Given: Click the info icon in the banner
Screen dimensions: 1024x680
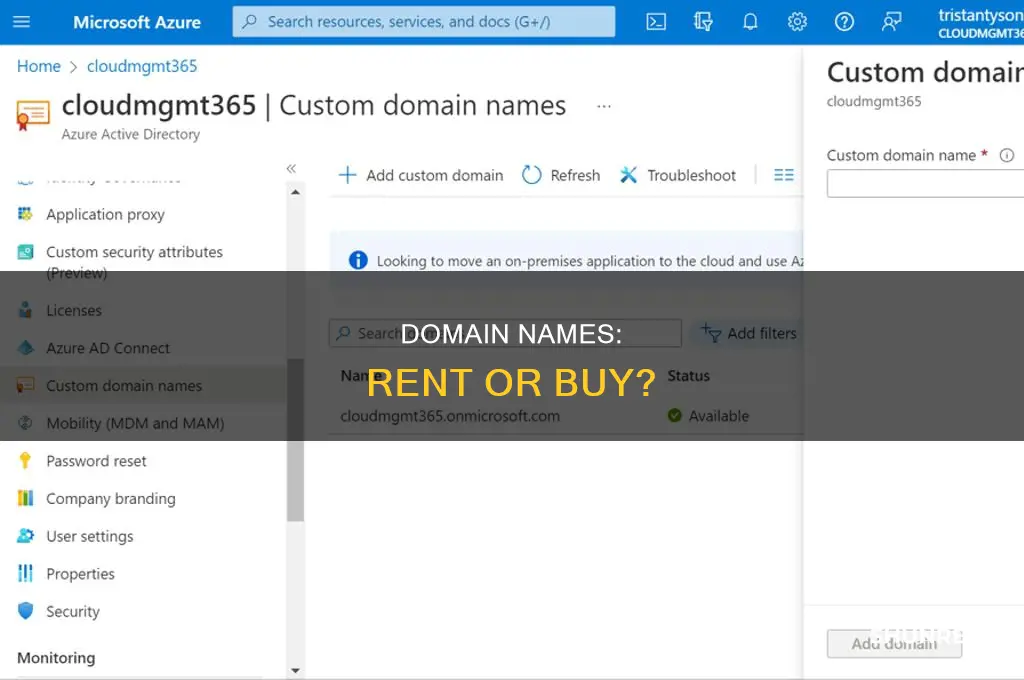Looking at the screenshot, I should click(358, 260).
